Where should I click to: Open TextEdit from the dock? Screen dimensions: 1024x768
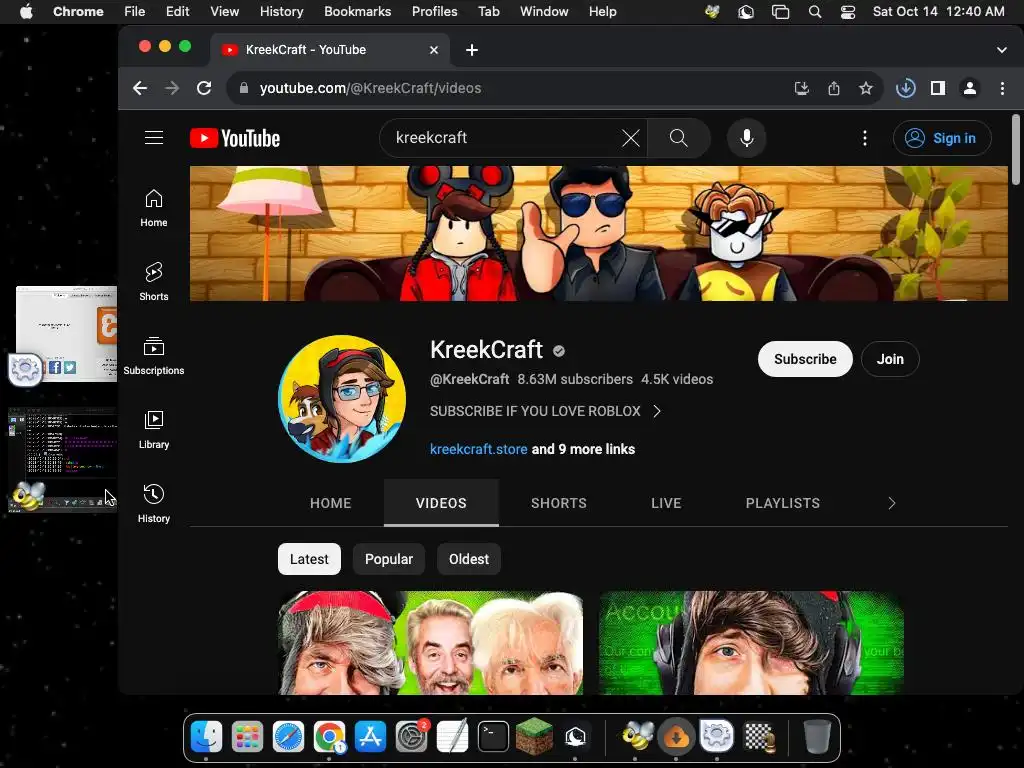(x=452, y=737)
